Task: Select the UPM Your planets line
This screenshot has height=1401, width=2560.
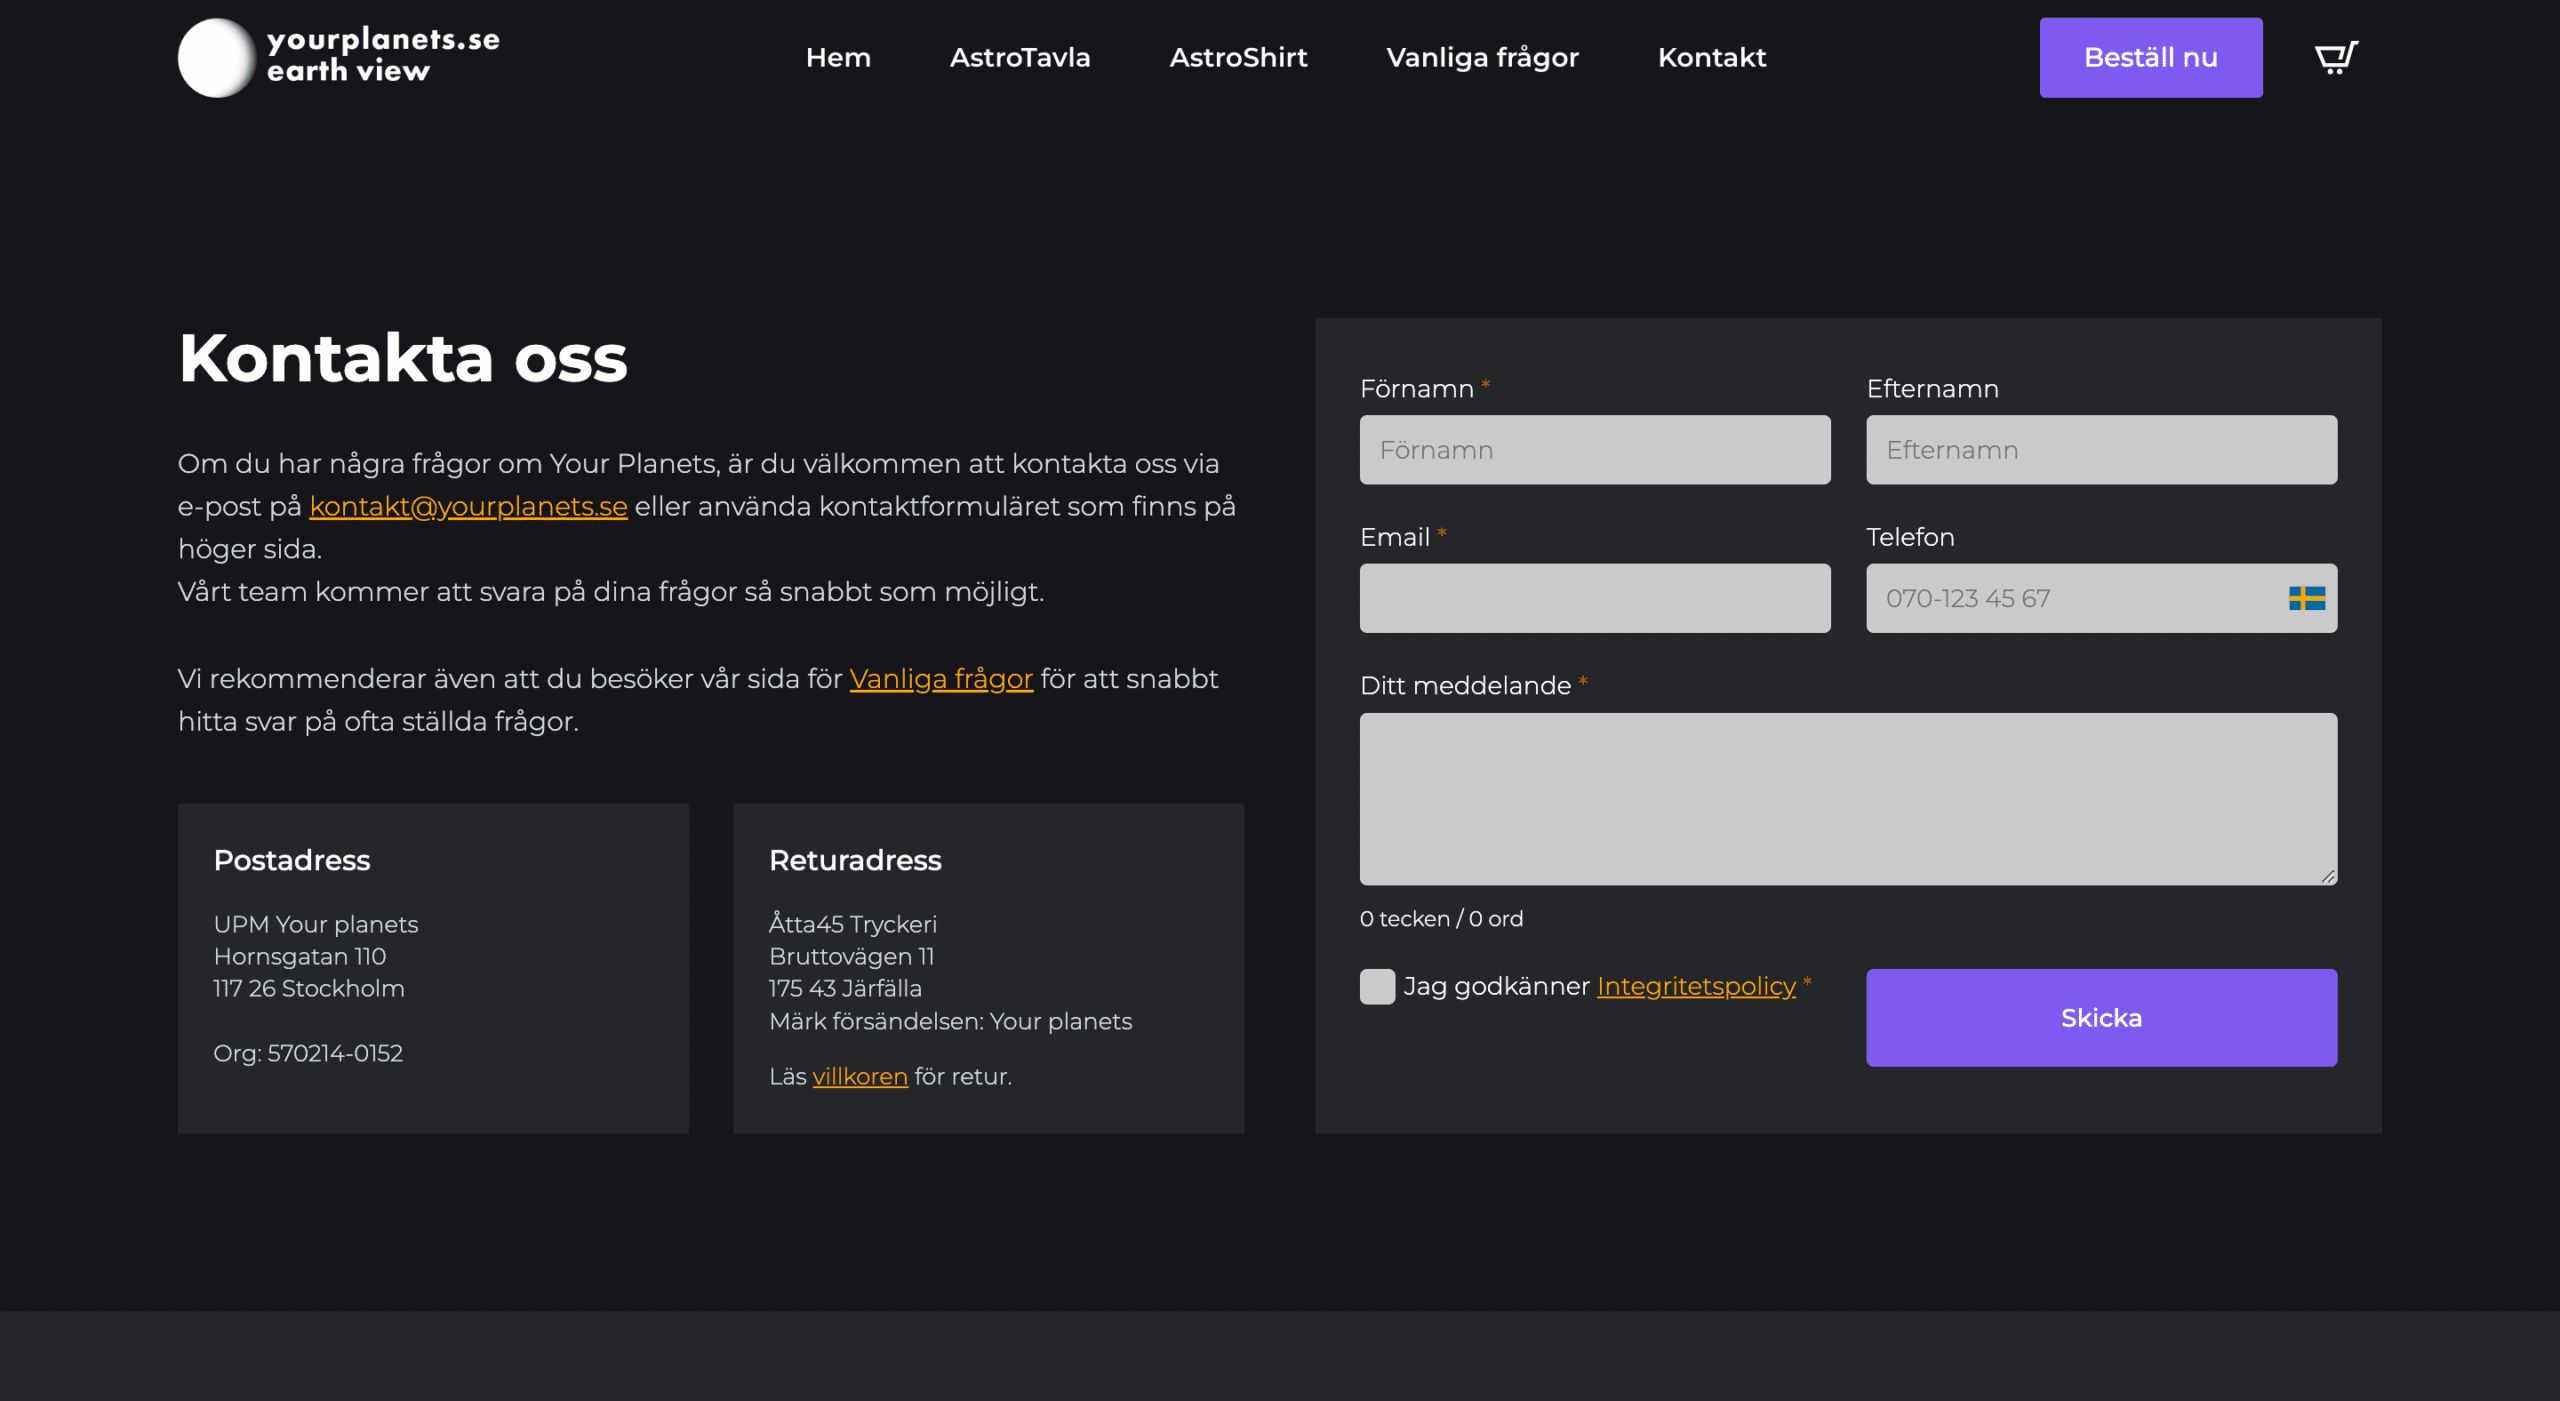Action: click(316, 924)
